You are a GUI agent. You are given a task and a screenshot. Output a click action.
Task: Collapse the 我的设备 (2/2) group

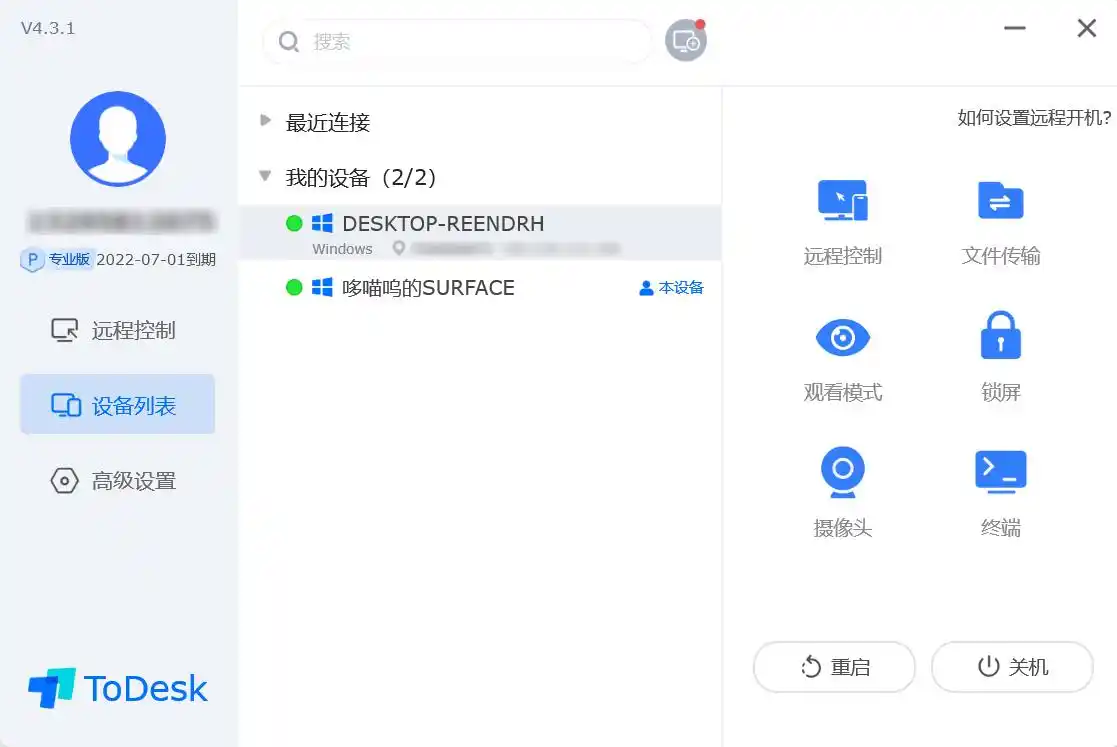(265, 175)
